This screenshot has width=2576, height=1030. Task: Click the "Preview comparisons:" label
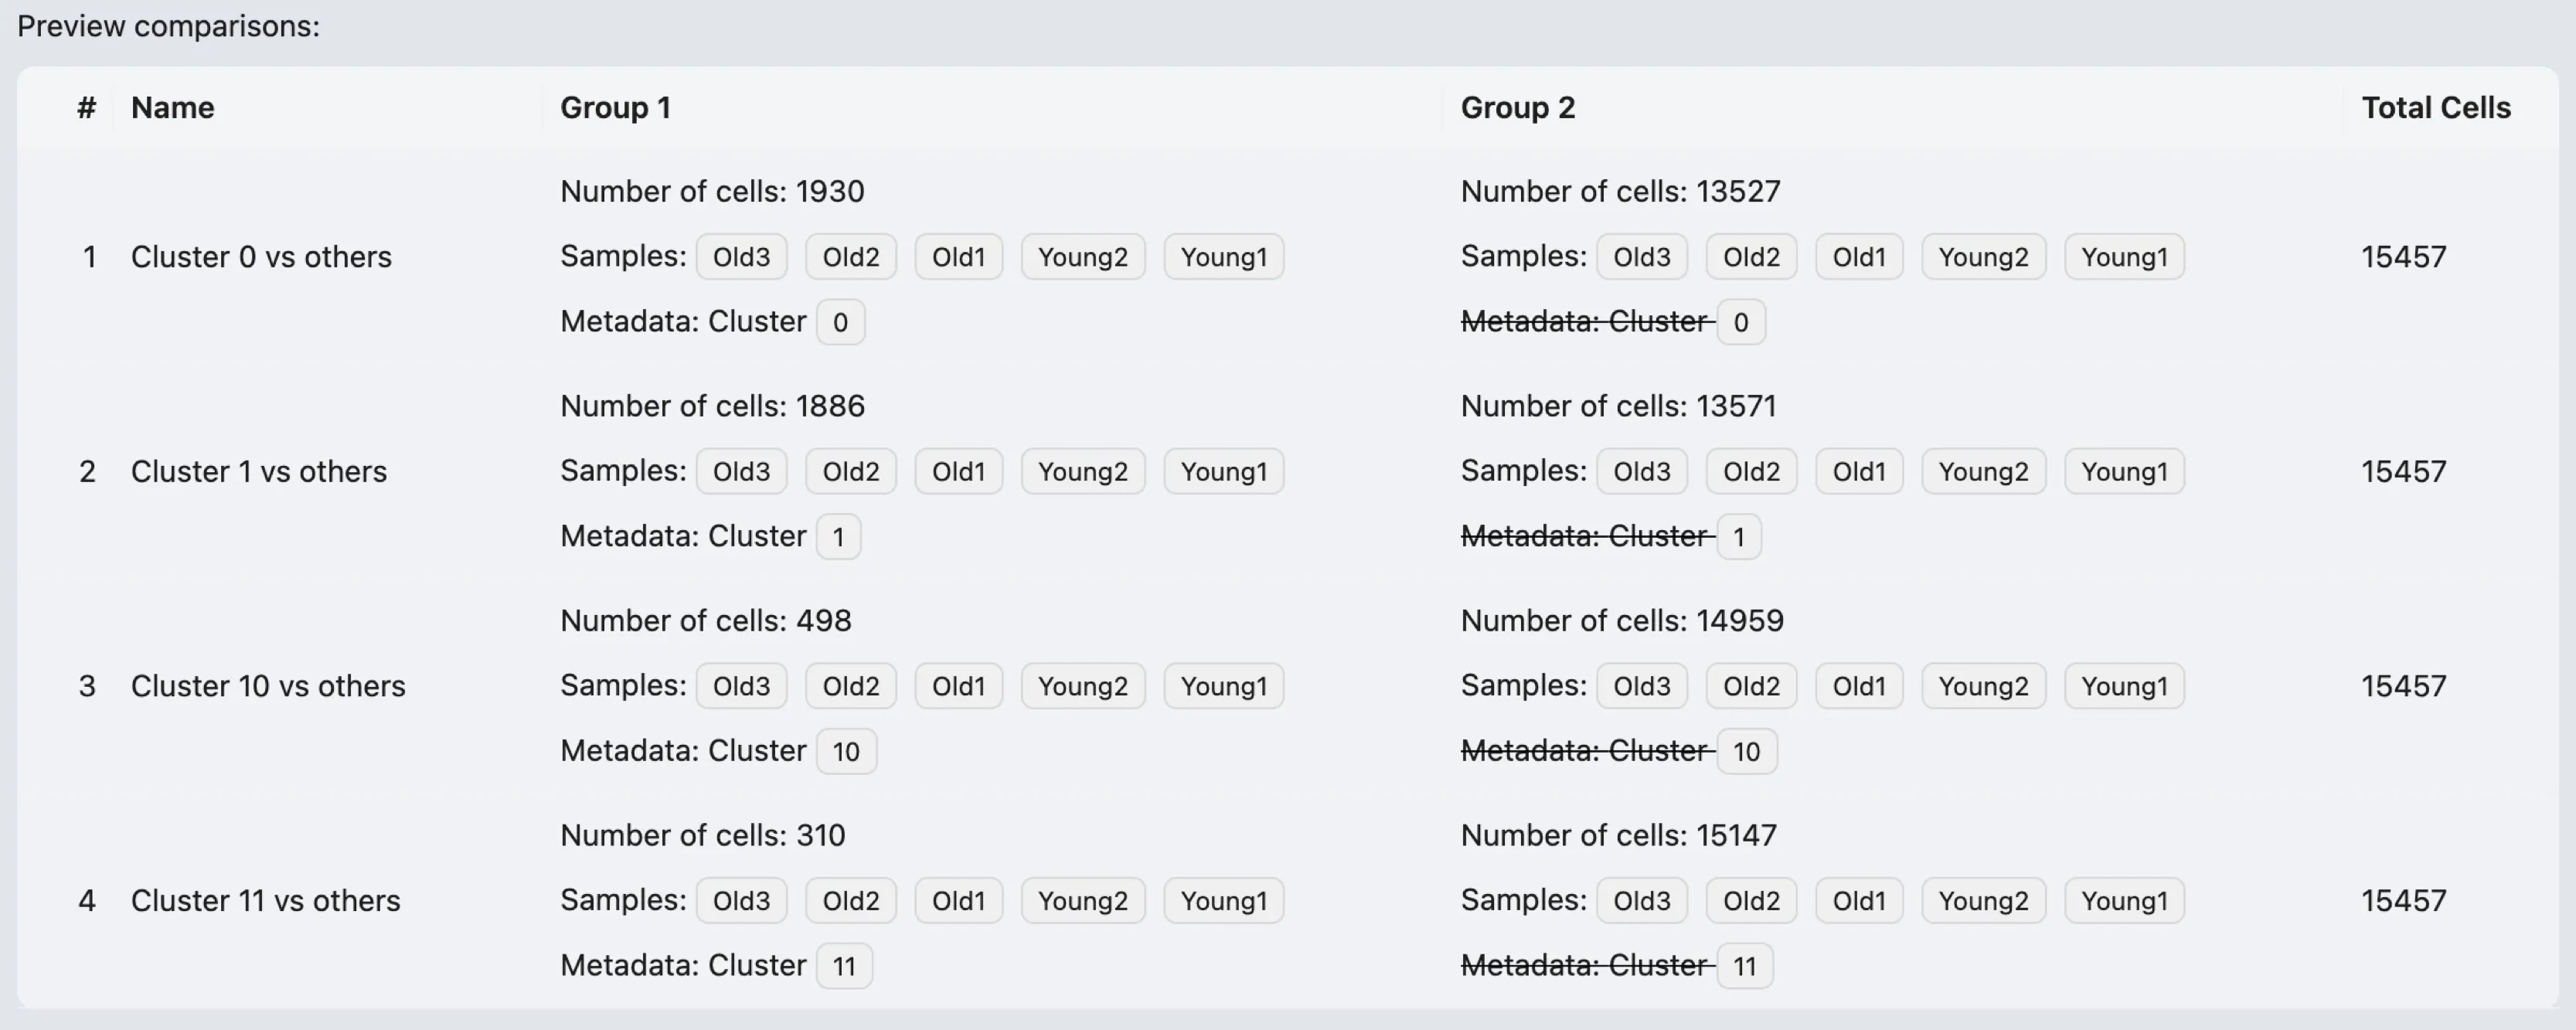click(168, 26)
